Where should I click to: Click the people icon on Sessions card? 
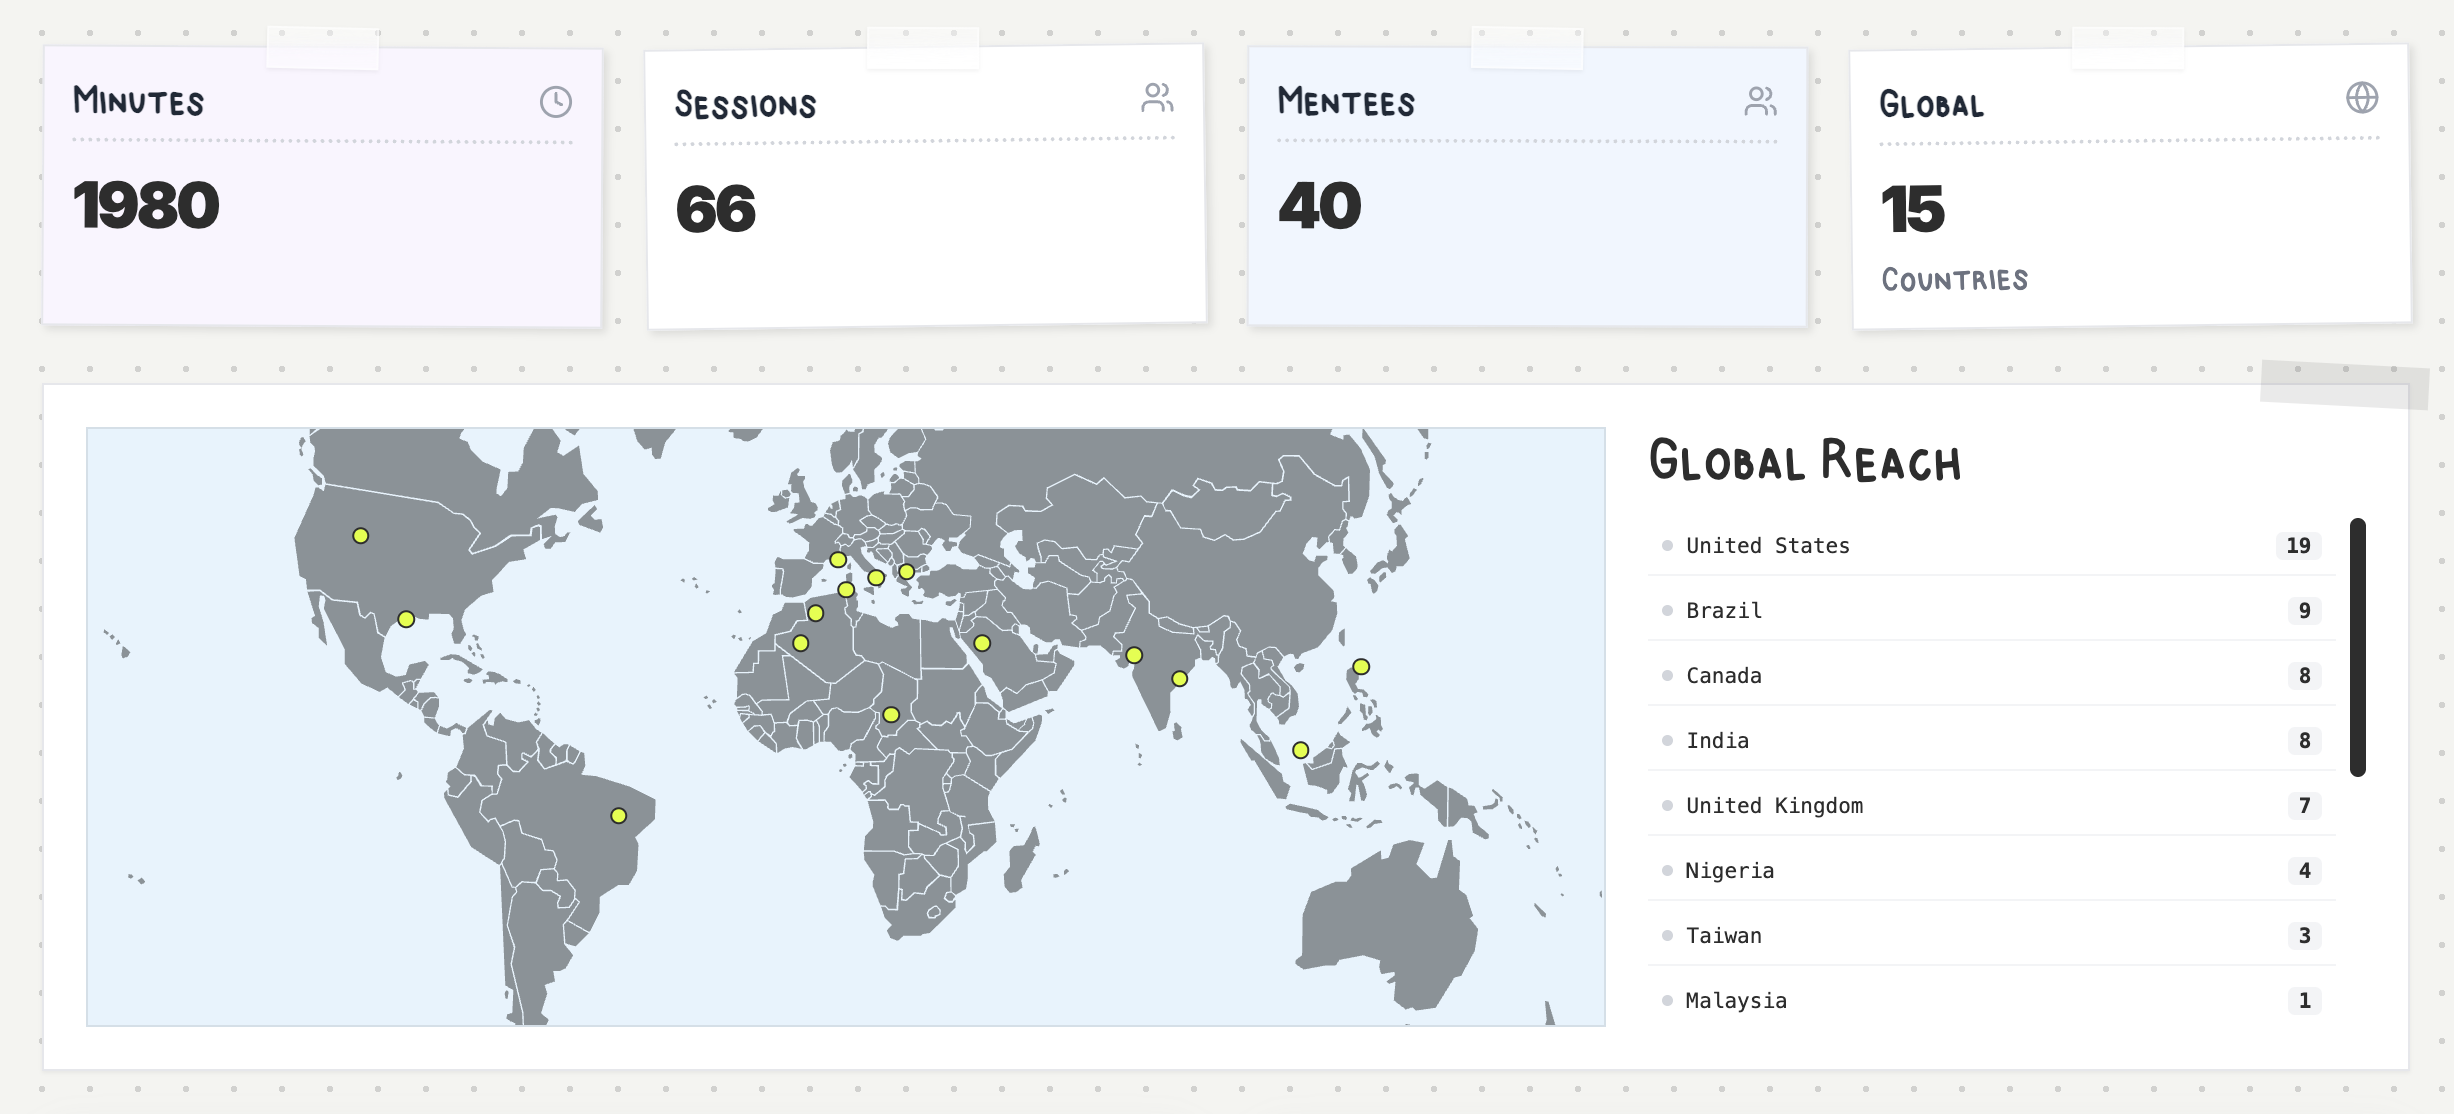pyautogui.click(x=1157, y=98)
